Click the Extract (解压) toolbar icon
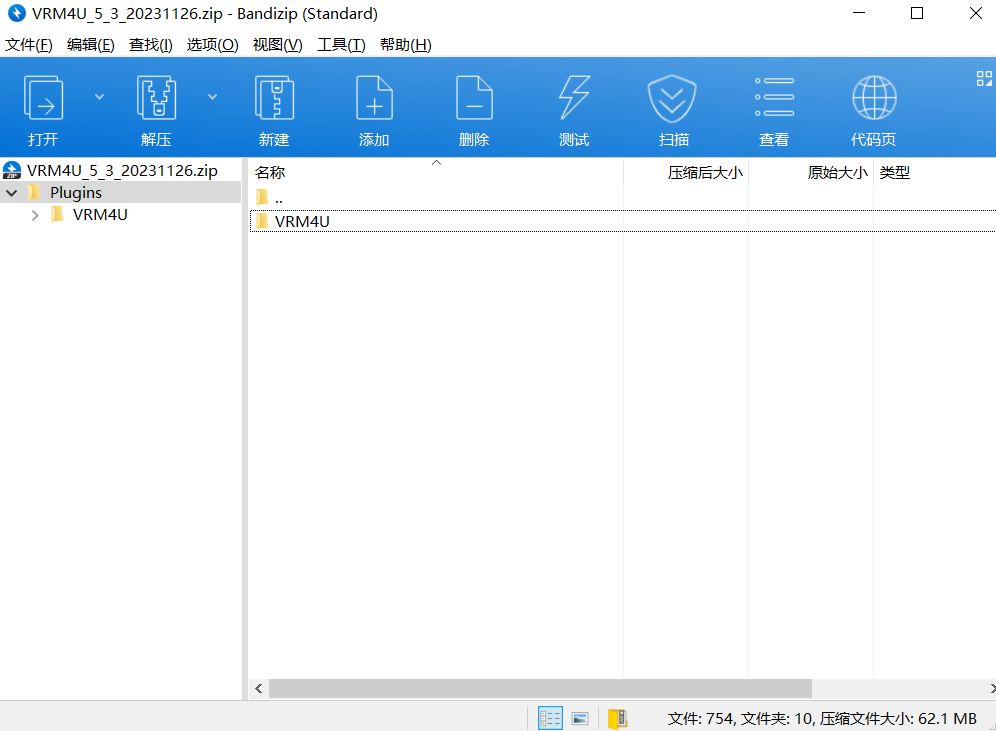This screenshot has height=731, width=996. (x=156, y=98)
